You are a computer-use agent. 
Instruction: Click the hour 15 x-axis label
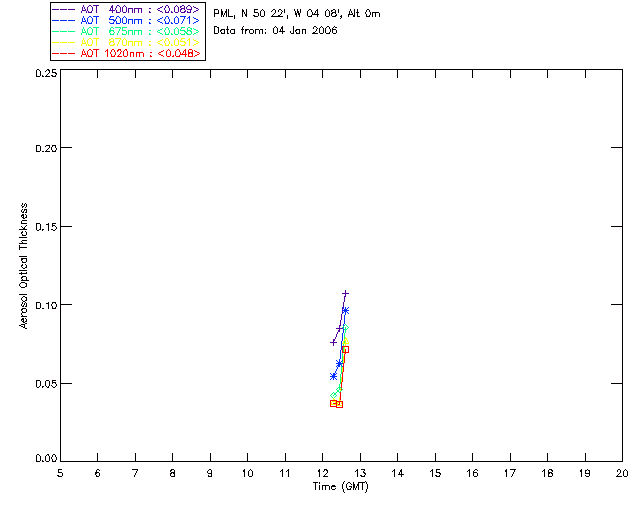435,473
